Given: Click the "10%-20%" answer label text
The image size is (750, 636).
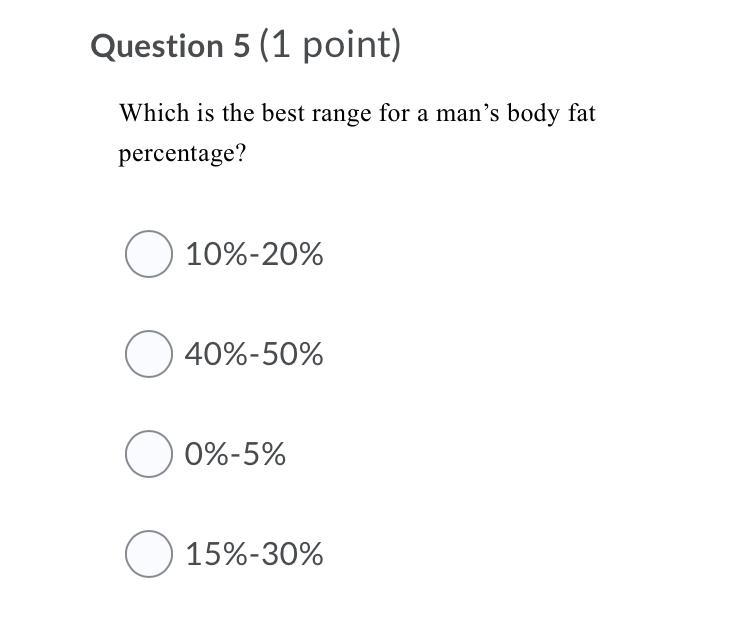Looking at the screenshot, I should point(254,254).
